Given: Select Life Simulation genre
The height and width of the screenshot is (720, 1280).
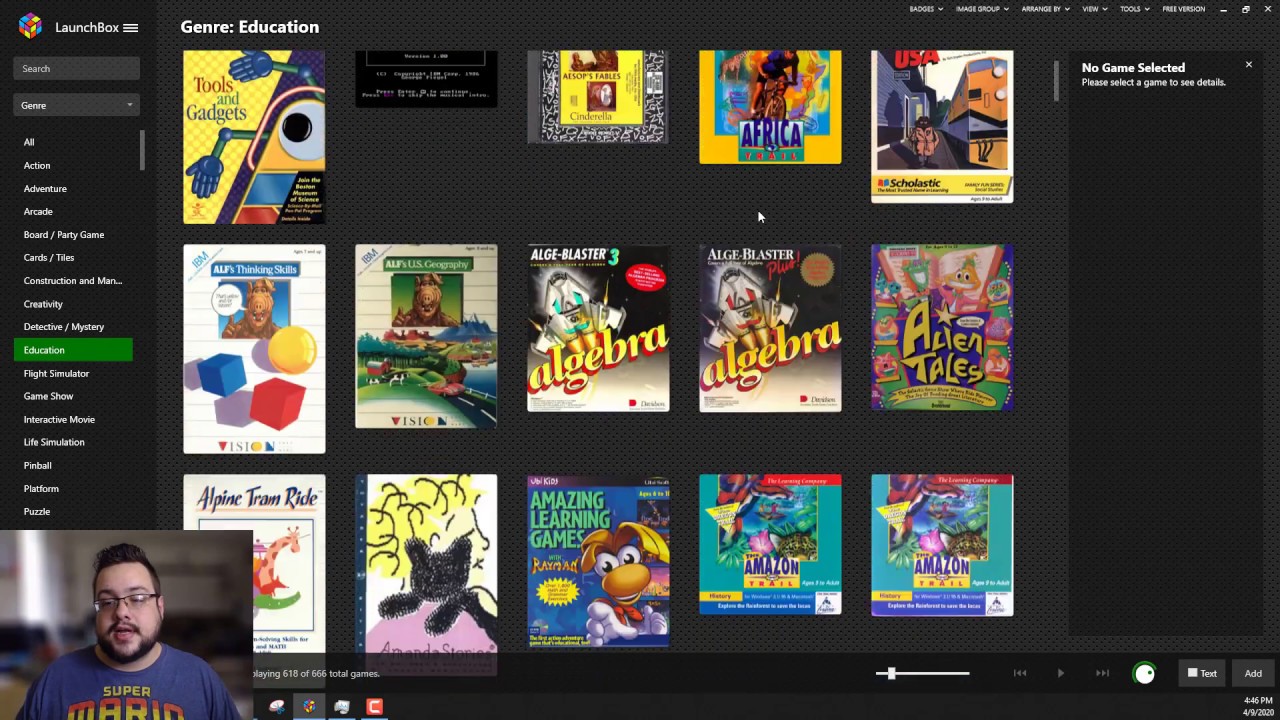Looking at the screenshot, I should click(54, 442).
